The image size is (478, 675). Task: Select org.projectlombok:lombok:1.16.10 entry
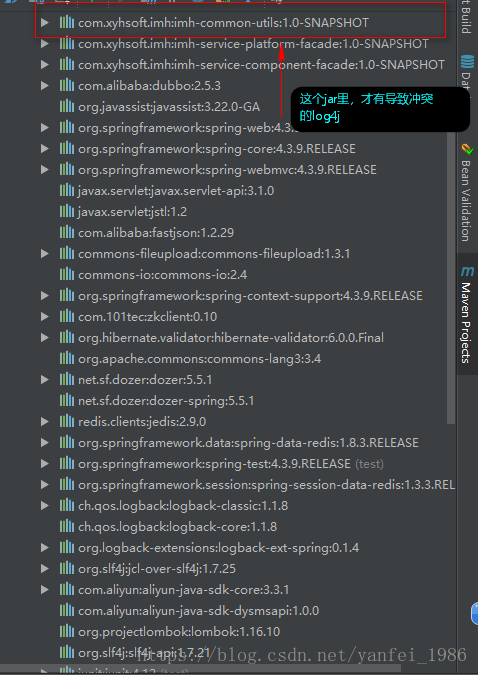tap(179, 632)
